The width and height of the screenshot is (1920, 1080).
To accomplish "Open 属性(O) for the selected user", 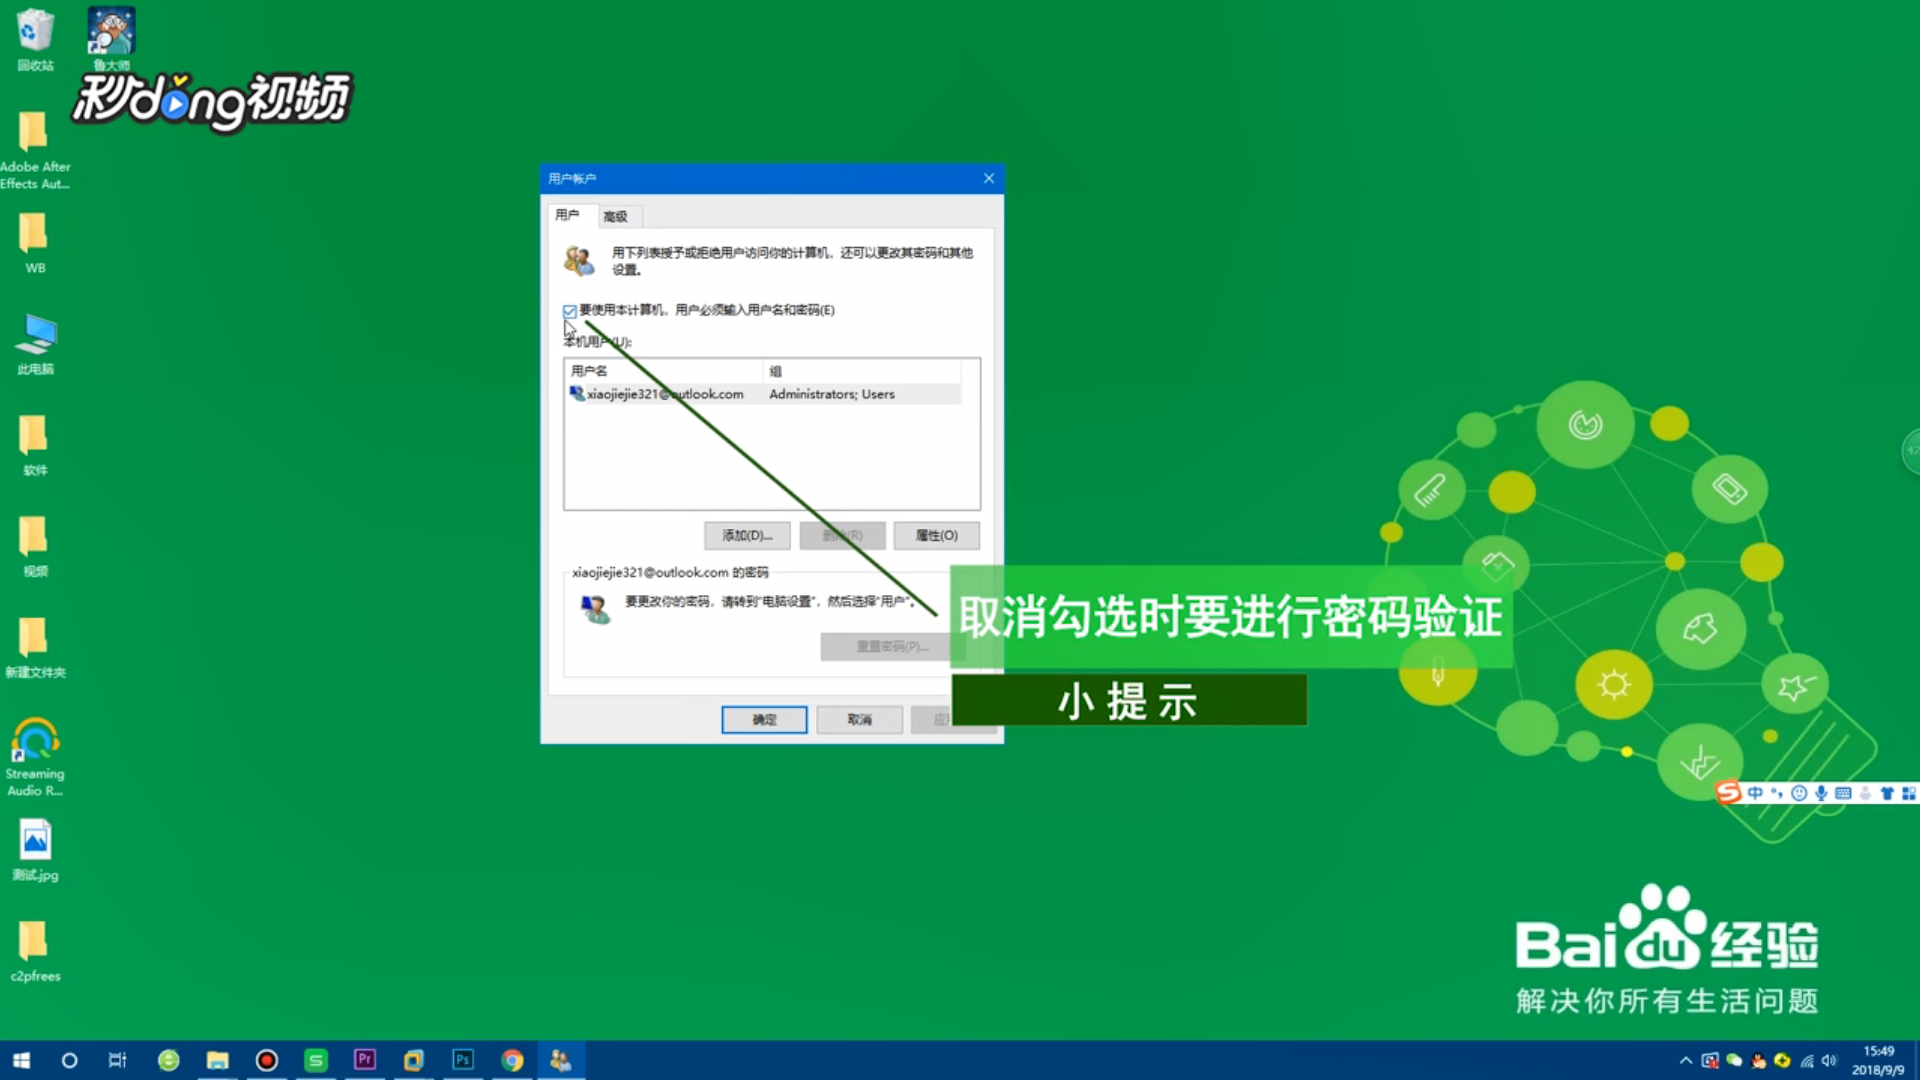I will (x=936, y=536).
